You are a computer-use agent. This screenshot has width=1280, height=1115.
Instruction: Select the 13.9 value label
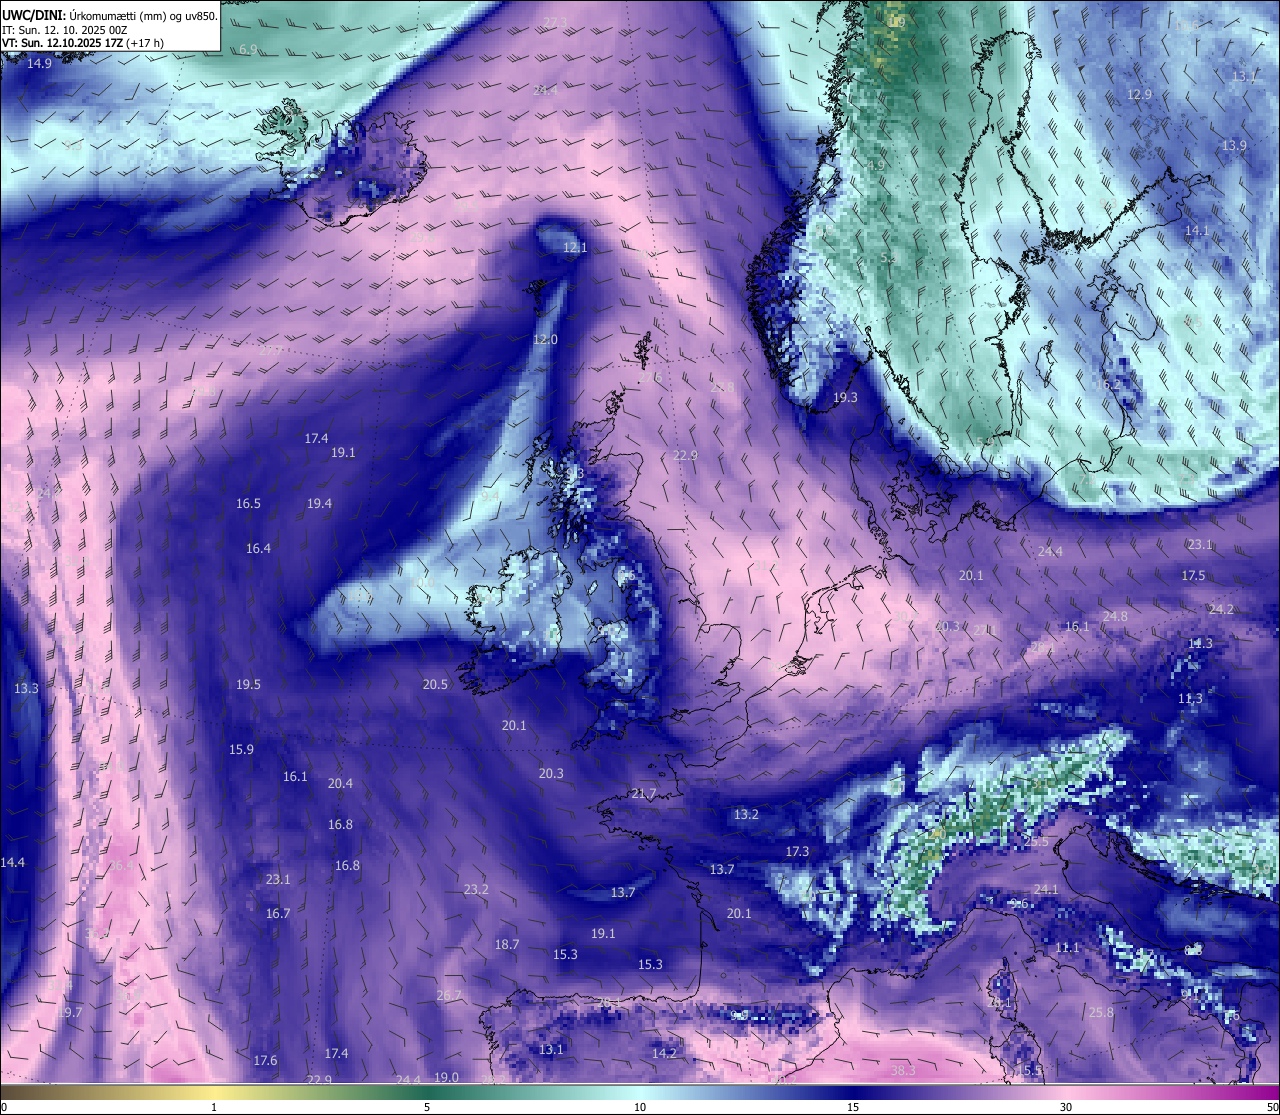(1234, 146)
